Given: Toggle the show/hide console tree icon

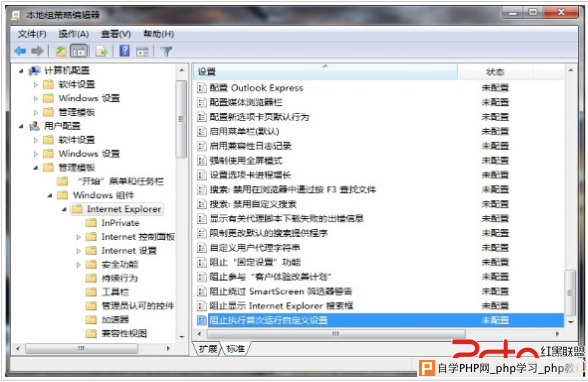Looking at the screenshot, I should pos(78,51).
